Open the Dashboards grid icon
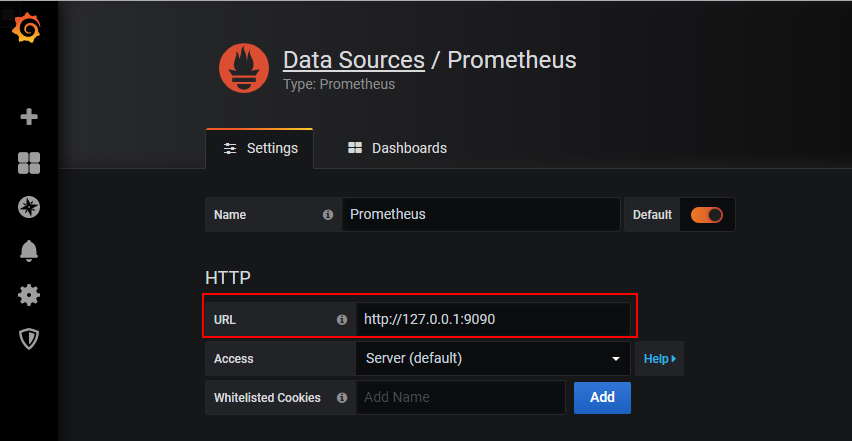Viewport: 852px width, 441px height. point(29,163)
